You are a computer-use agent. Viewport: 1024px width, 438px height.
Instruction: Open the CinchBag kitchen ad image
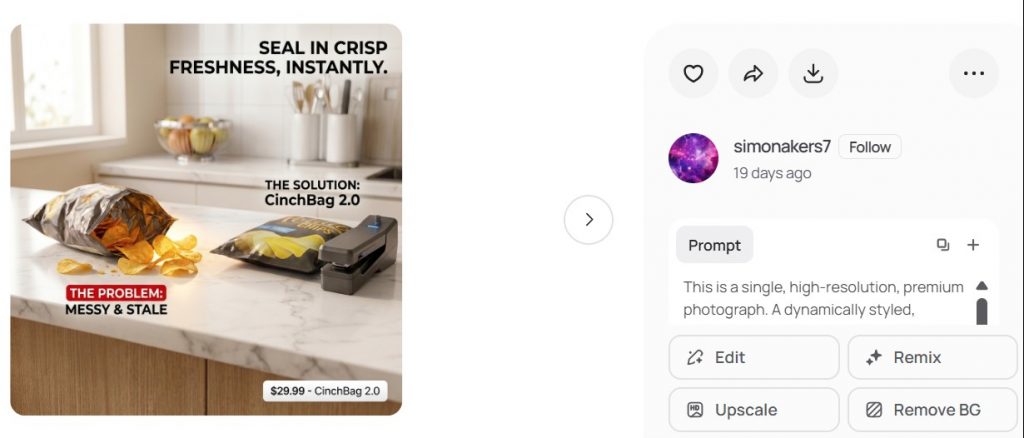[x=206, y=219]
